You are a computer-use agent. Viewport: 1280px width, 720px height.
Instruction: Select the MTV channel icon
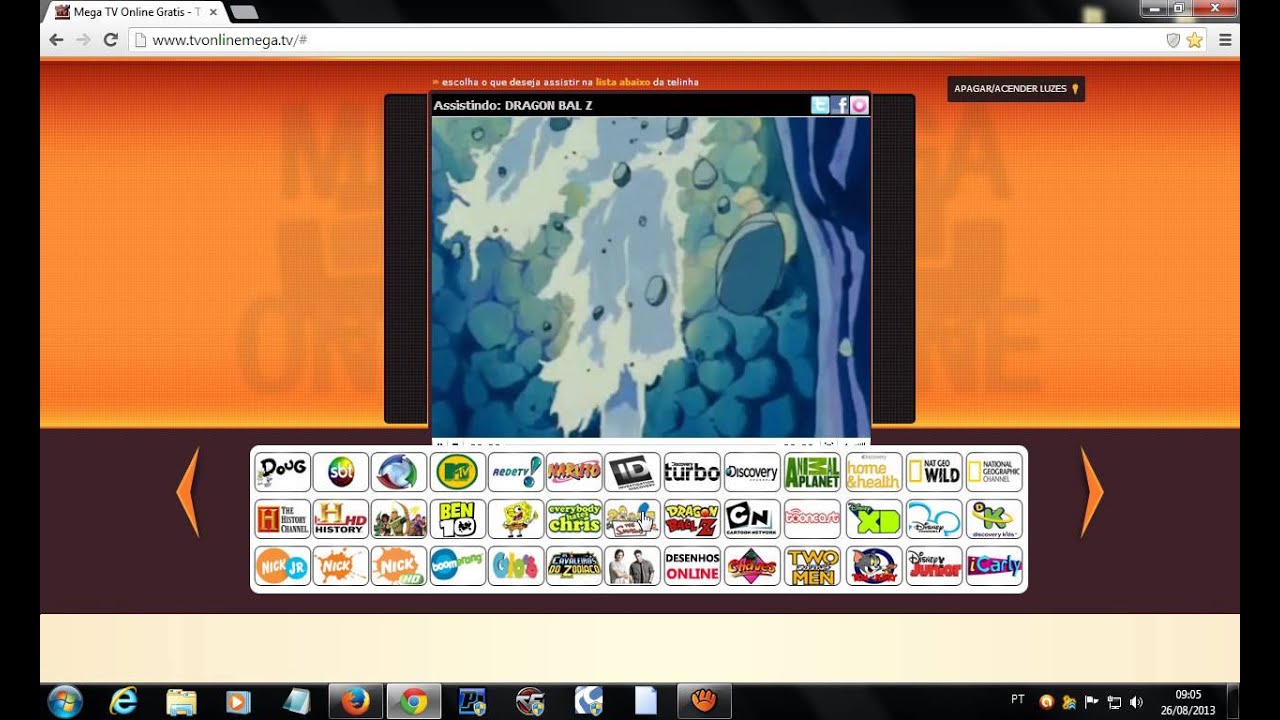(x=458, y=472)
